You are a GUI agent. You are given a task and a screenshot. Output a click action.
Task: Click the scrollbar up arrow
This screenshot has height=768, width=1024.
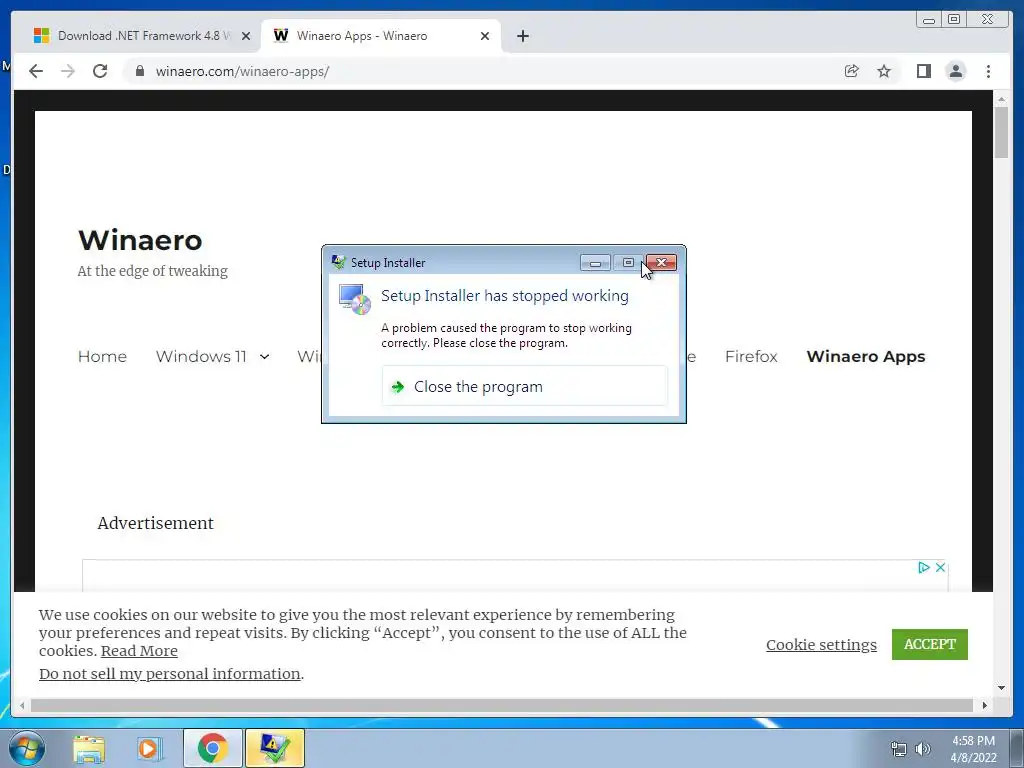coord(1002,99)
